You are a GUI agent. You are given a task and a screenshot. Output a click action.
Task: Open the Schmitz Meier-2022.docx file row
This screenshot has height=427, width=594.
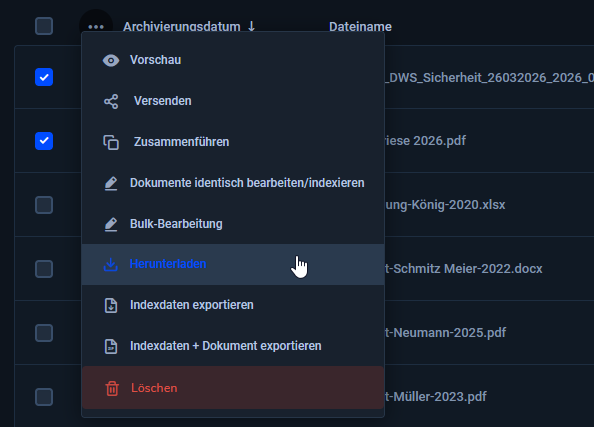(463, 269)
